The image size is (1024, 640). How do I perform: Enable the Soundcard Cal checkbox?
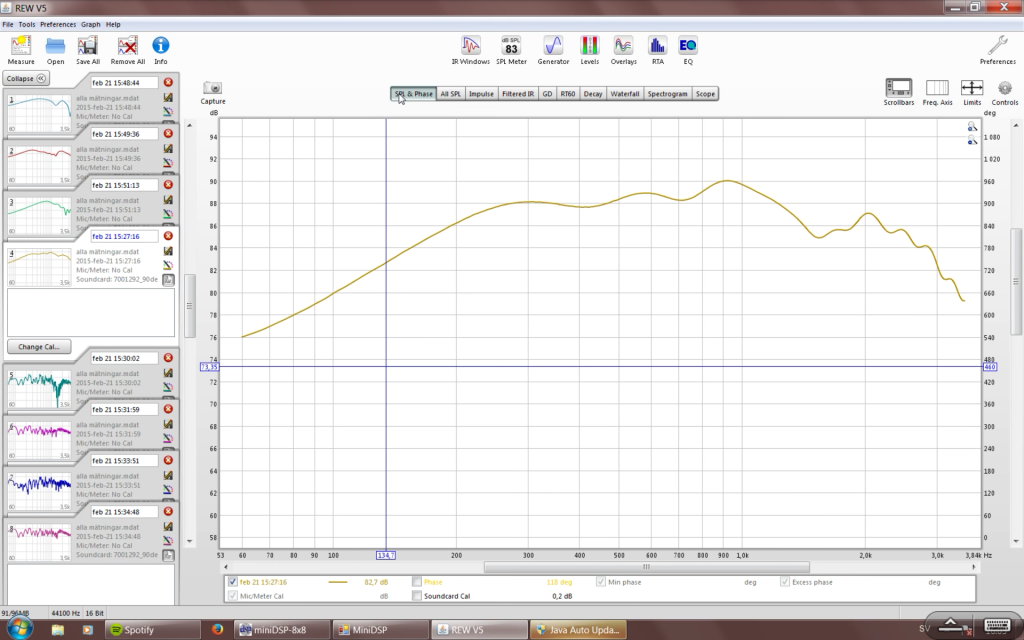pos(417,596)
